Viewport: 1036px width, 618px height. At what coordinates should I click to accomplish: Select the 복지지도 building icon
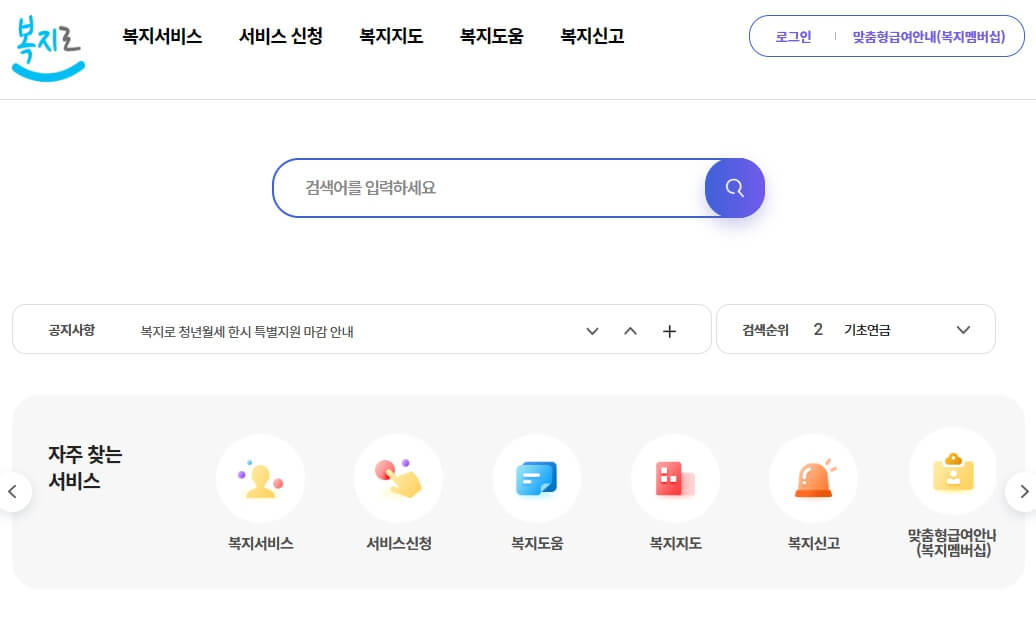pos(675,478)
